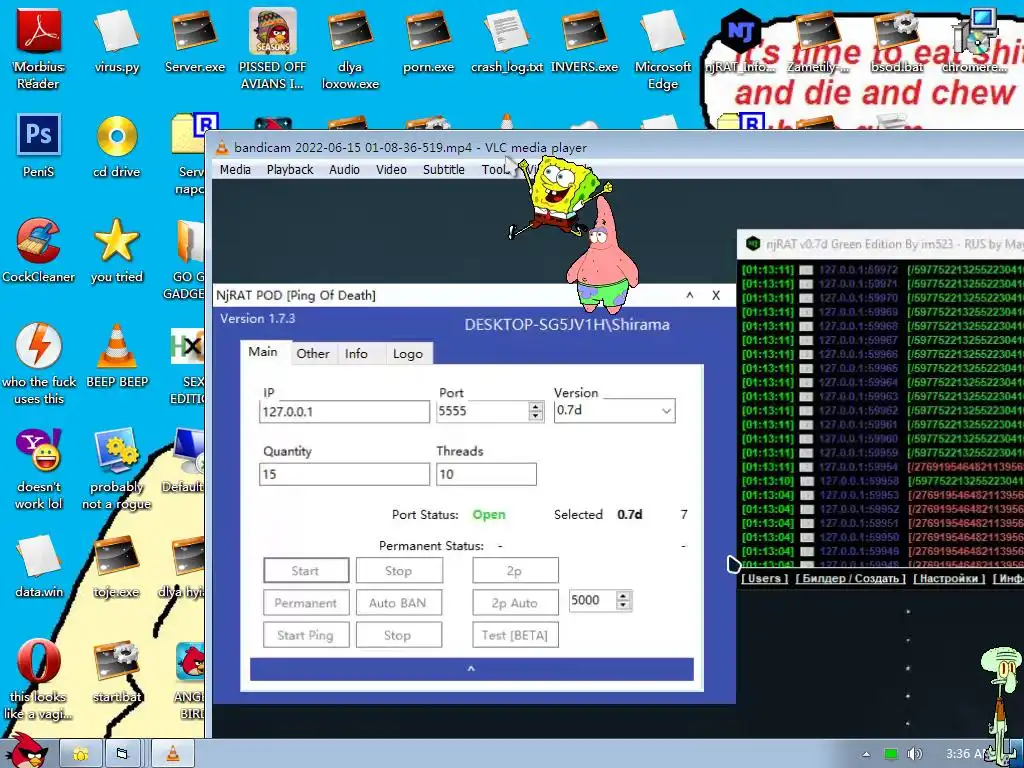Open the [Users] tab in njRAT

(765, 578)
